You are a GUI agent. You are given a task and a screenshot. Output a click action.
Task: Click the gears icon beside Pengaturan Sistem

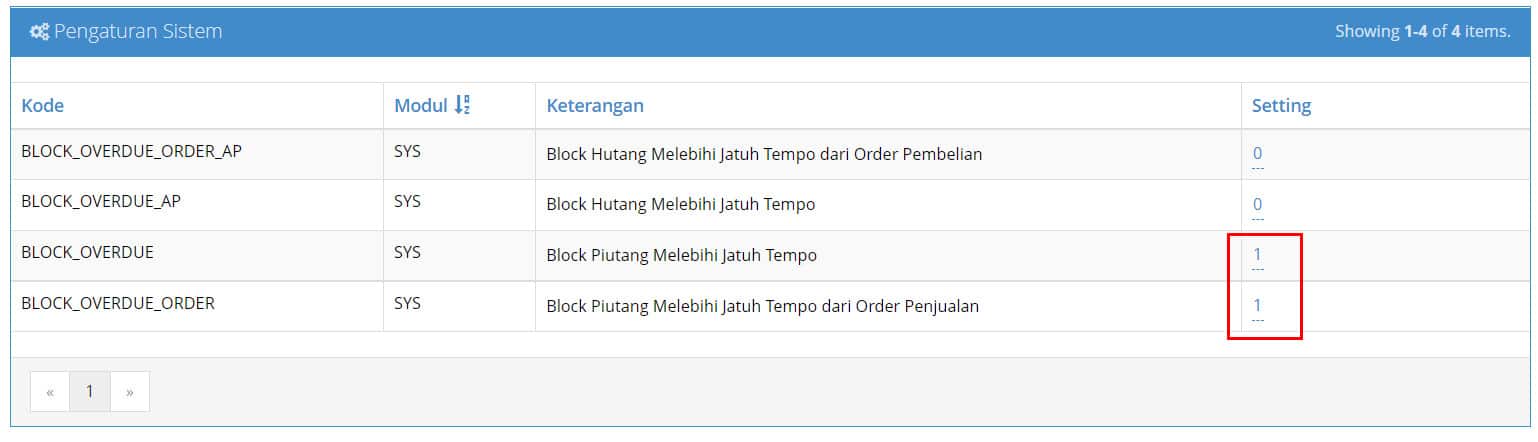click(39, 32)
